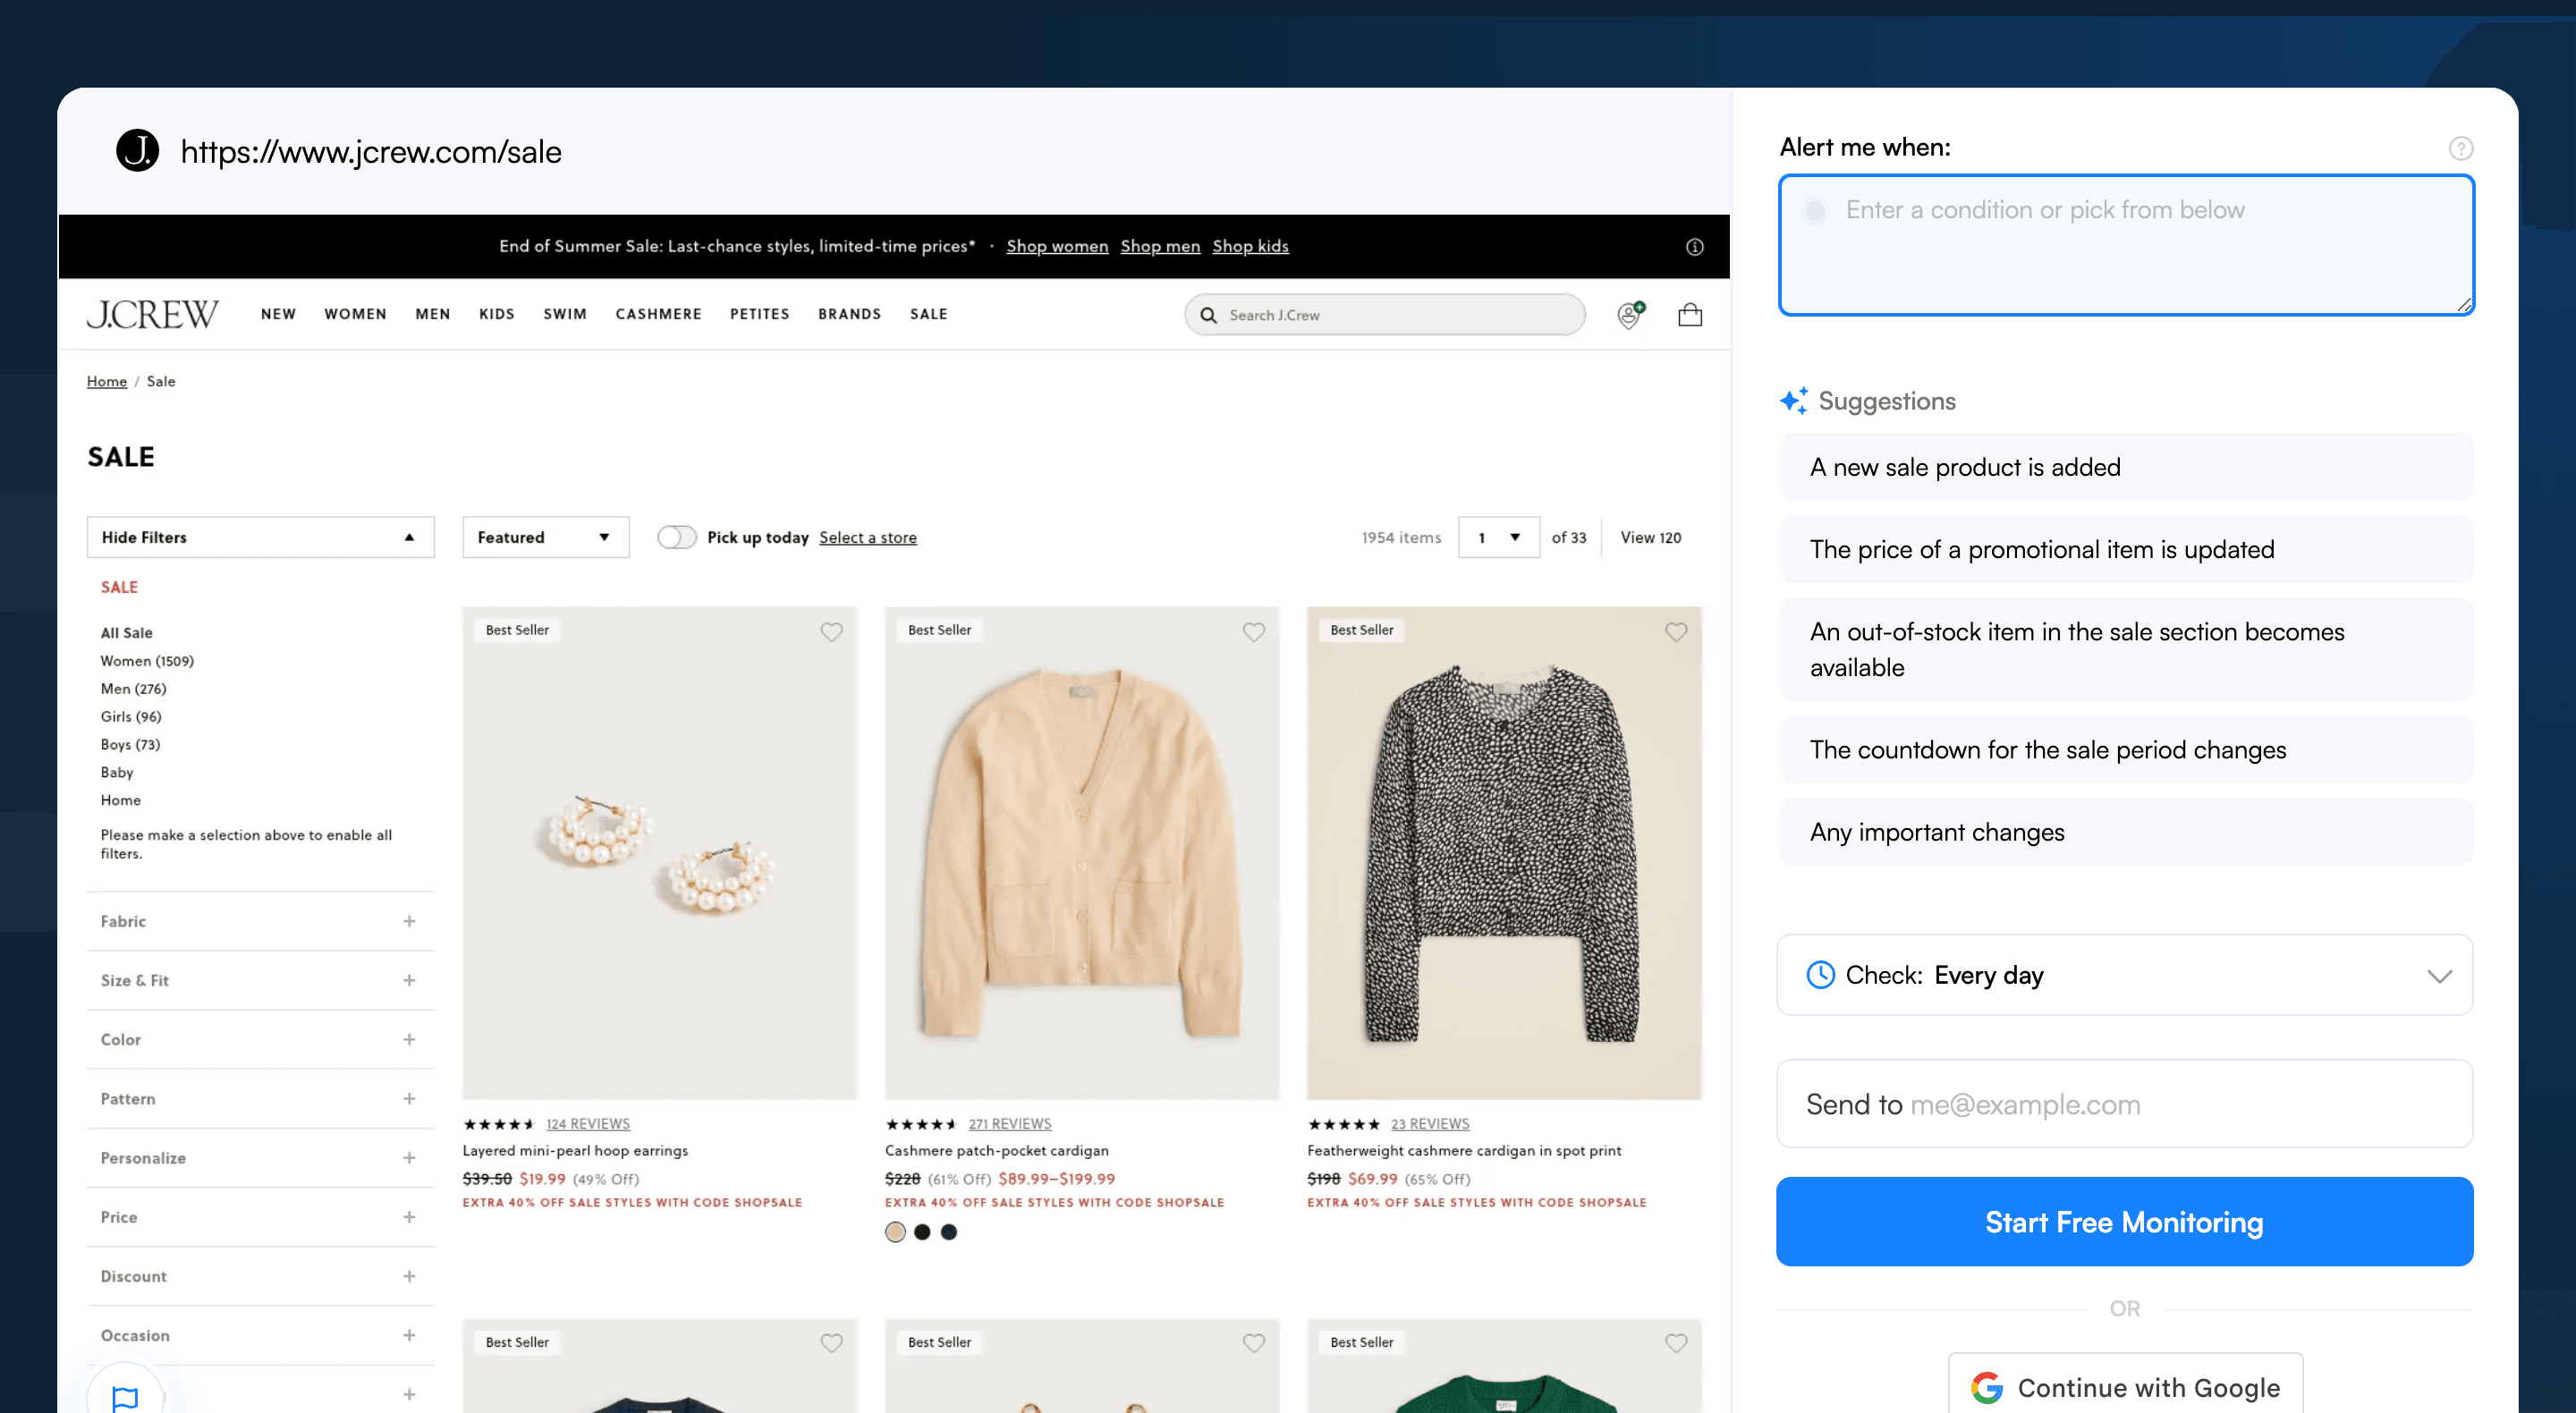The height and width of the screenshot is (1413, 2576).
Task: Click the View 120 link
Action: coord(1650,537)
